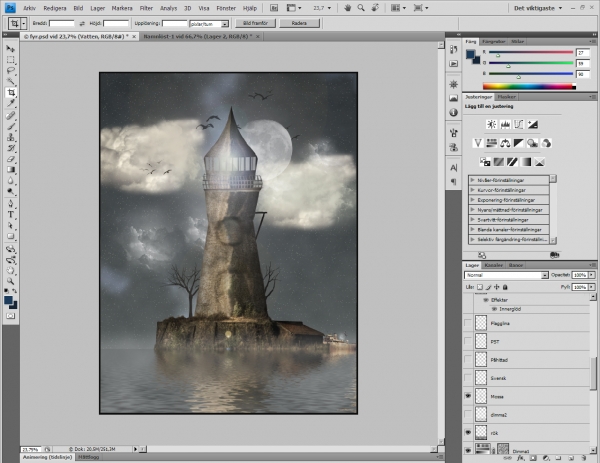
Task: Select the Rectangular Marquee tool
Action: [x=10, y=60]
